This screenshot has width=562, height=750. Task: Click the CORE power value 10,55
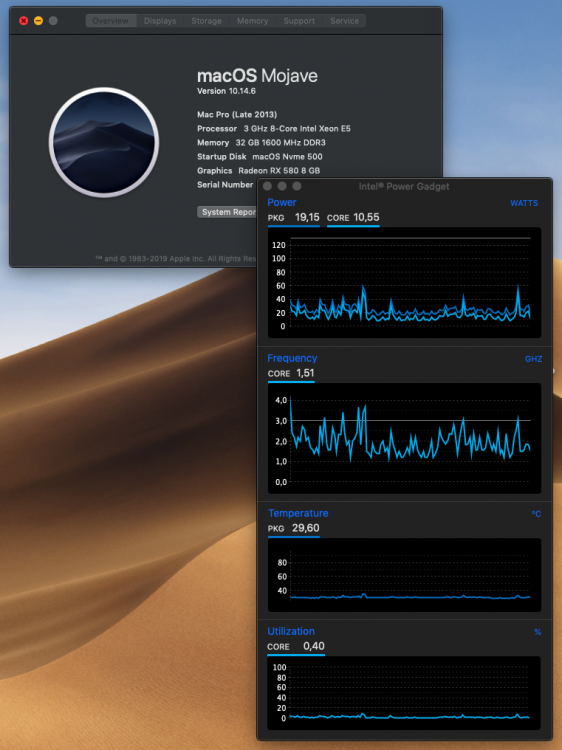click(x=366, y=218)
